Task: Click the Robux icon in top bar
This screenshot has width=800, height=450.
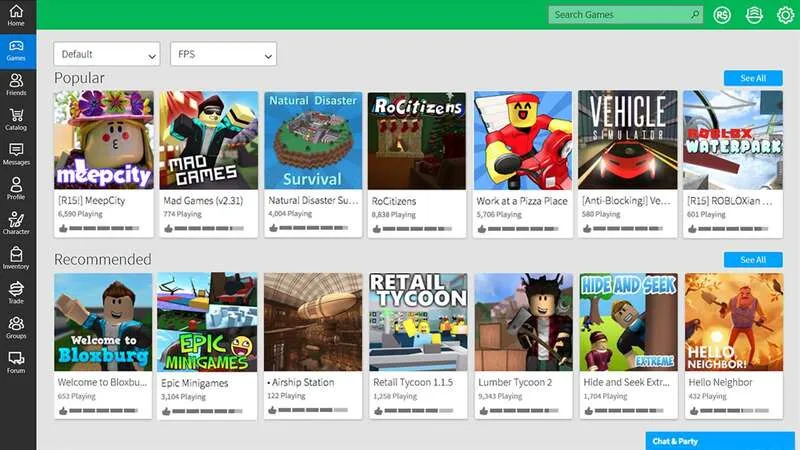Action: pos(722,15)
